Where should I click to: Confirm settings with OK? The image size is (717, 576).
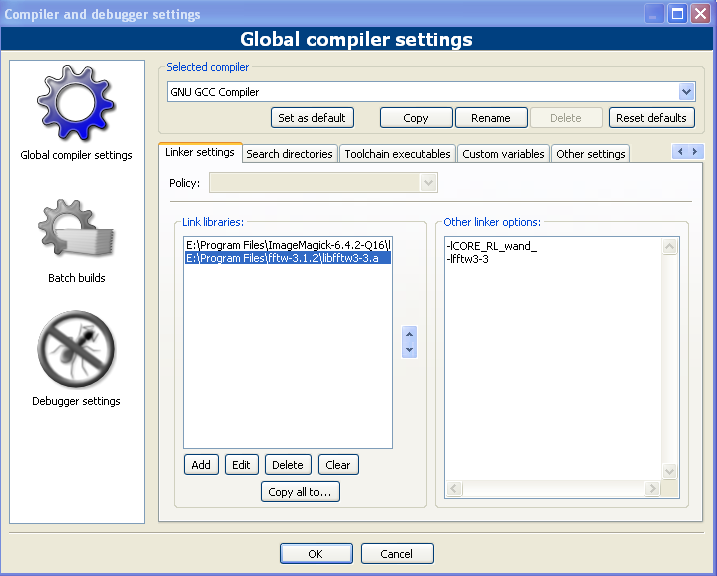click(x=316, y=554)
